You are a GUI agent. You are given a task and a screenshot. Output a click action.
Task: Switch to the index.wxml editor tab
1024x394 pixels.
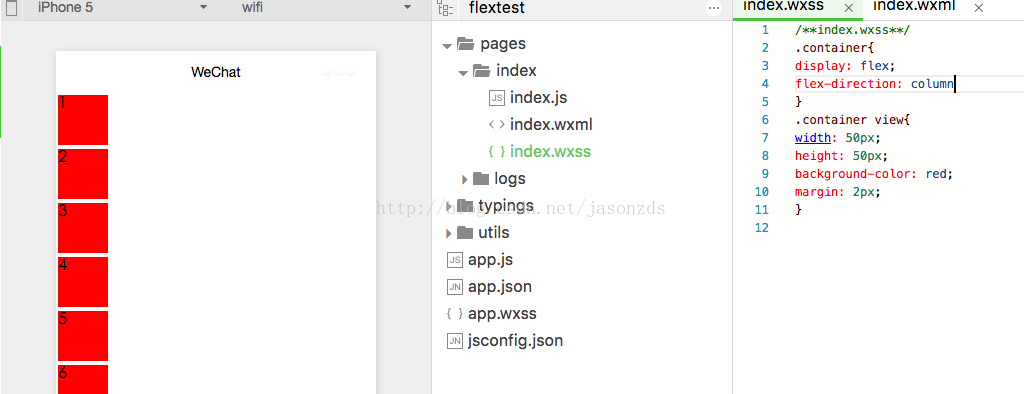point(914,7)
